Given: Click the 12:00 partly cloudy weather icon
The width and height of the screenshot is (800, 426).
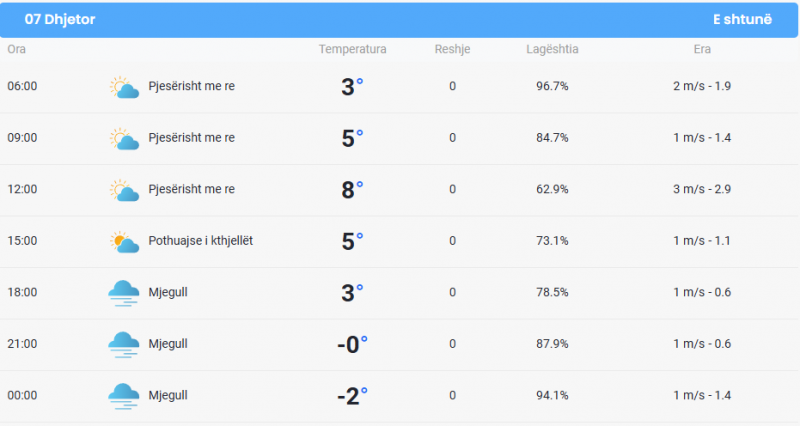Looking at the screenshot, I should point(124,190).
